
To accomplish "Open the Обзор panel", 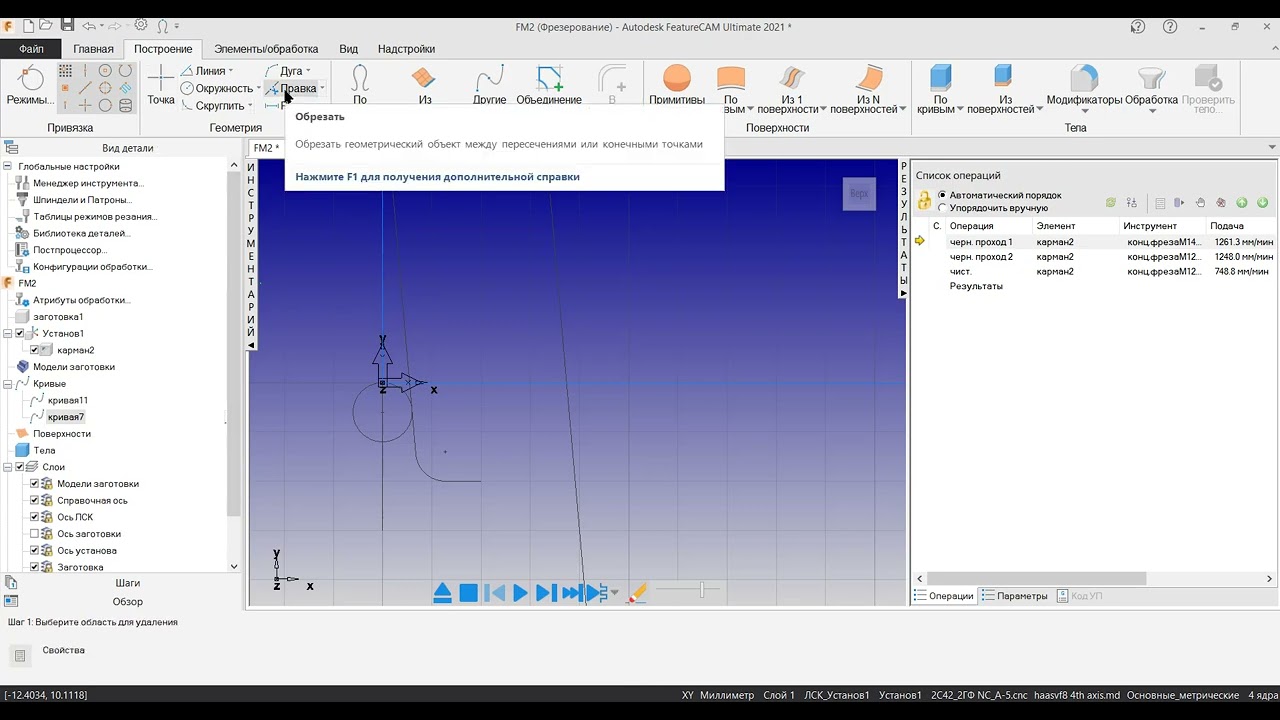I will click(x=127, y=602).
